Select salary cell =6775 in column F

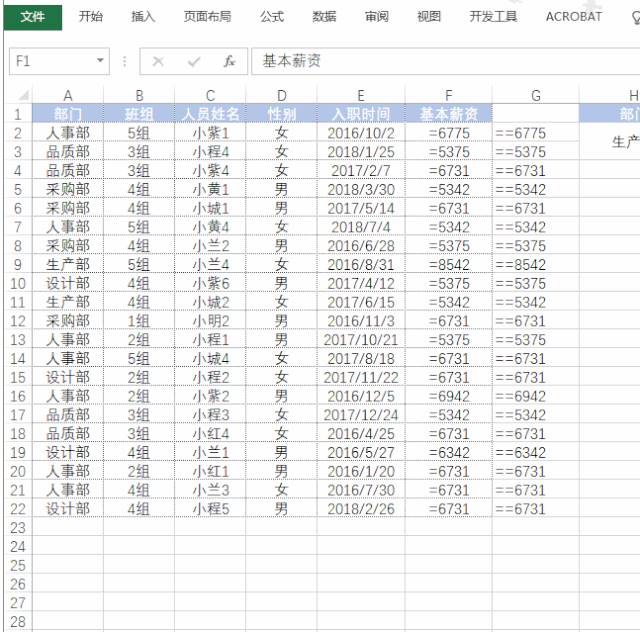click(x=449, y=133)
